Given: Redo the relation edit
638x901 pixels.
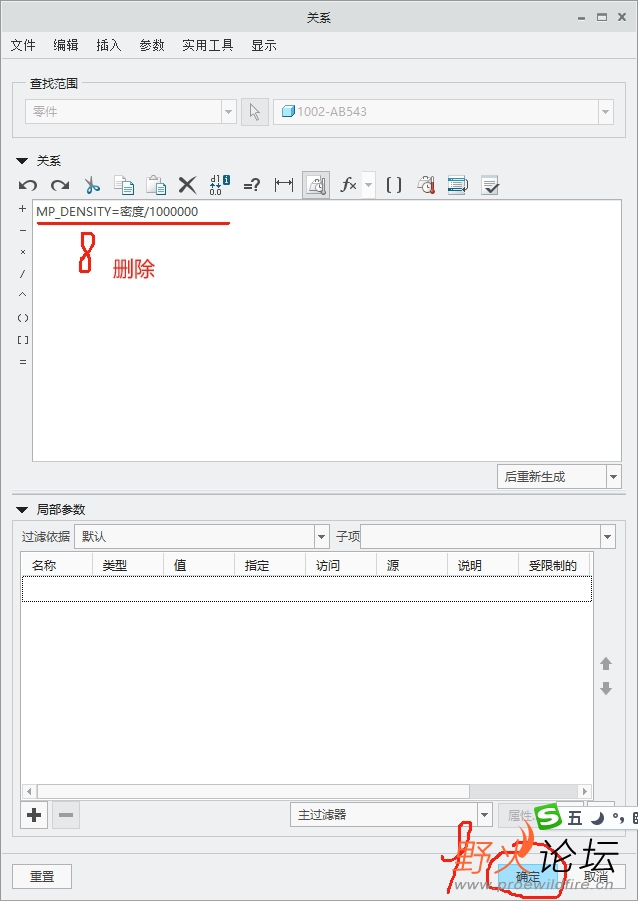Looking at the screenshot, I should (x=60, y=185).
